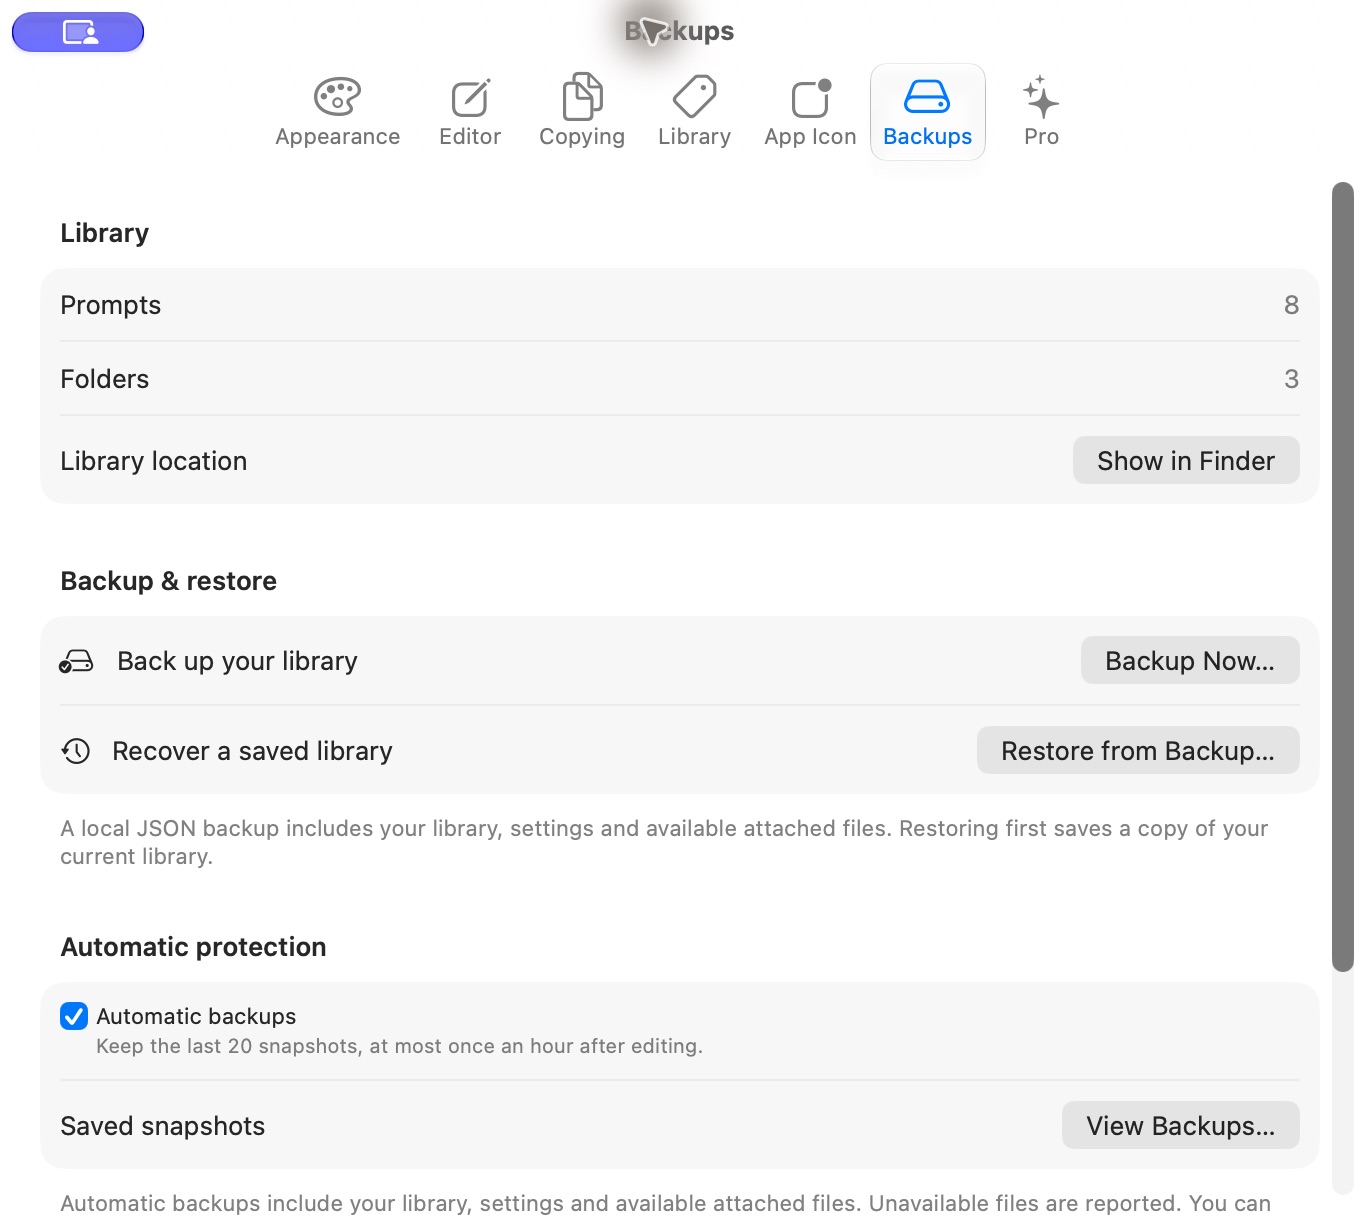Click the 'Recover a saved library' text
This screenshot has width=1360, height=1216.
252,751
